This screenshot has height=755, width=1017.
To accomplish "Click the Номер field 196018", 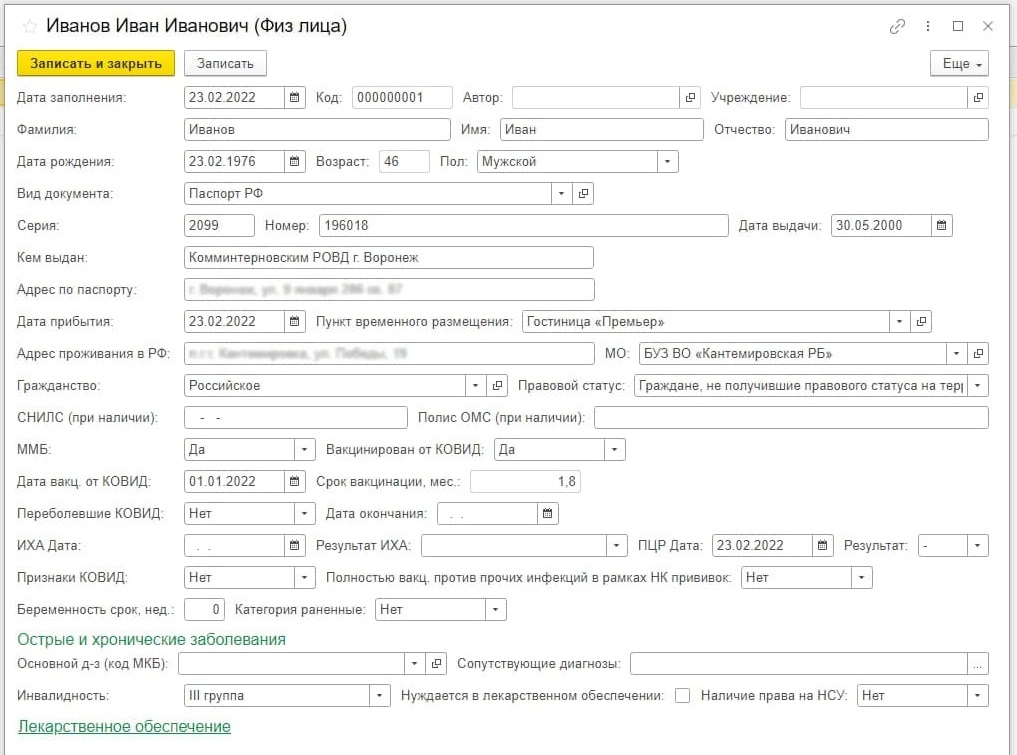I will pos(524,225).
